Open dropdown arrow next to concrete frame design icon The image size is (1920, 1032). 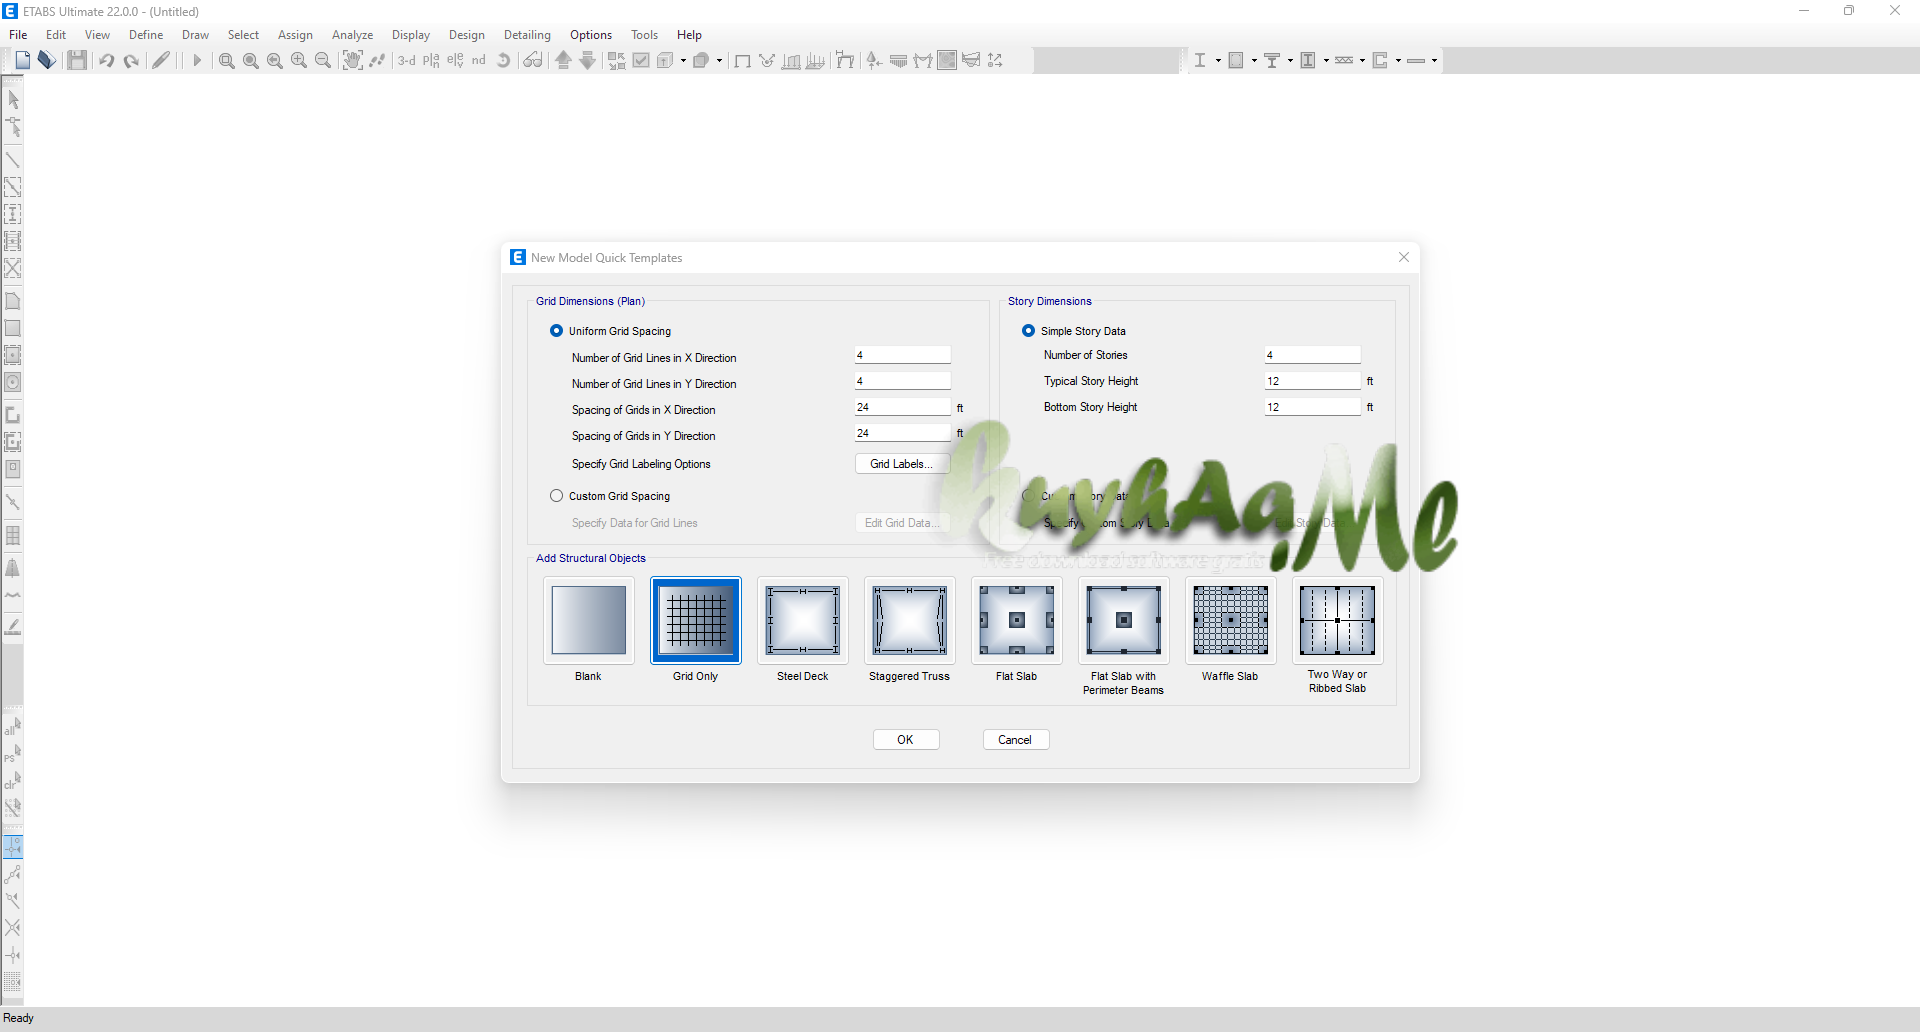click(x=1254, y=60)
